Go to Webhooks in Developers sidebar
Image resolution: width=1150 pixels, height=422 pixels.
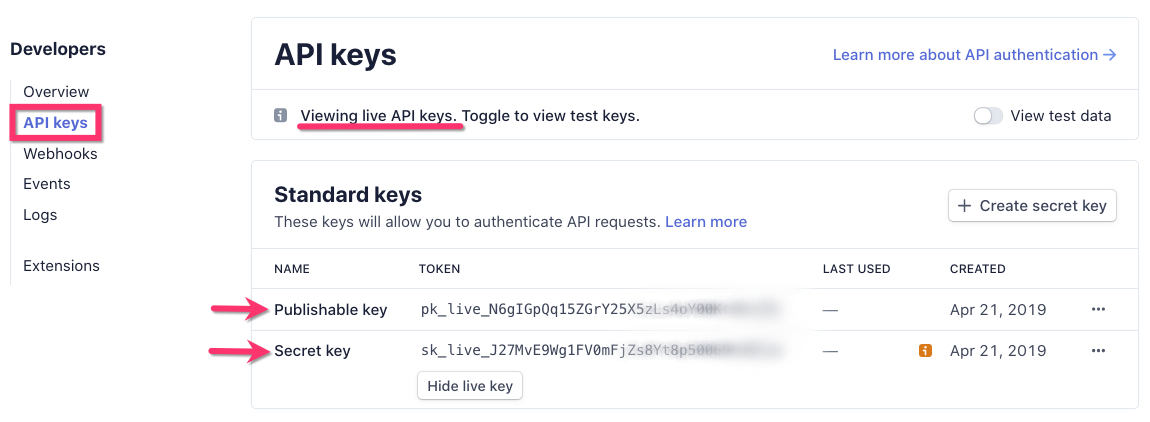pos(60,154)
